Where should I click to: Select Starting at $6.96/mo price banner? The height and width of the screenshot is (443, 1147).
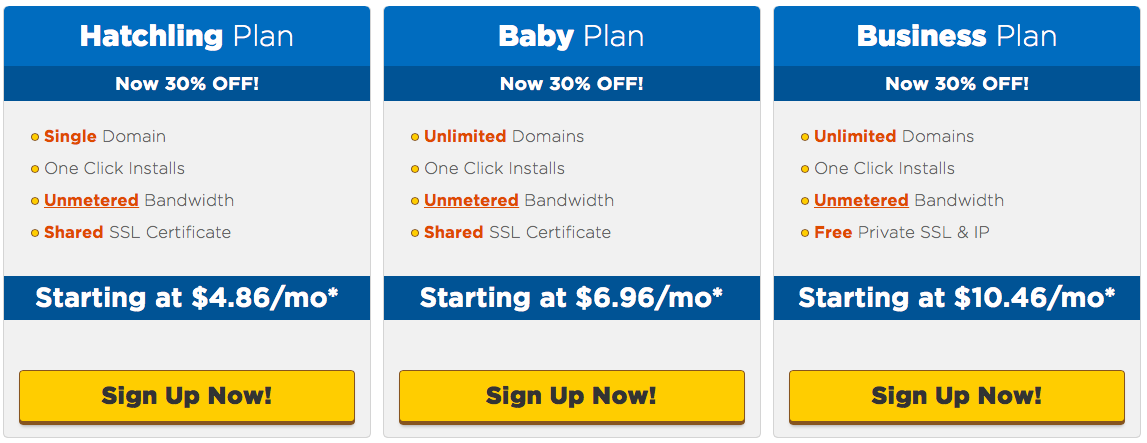point(571,298)
